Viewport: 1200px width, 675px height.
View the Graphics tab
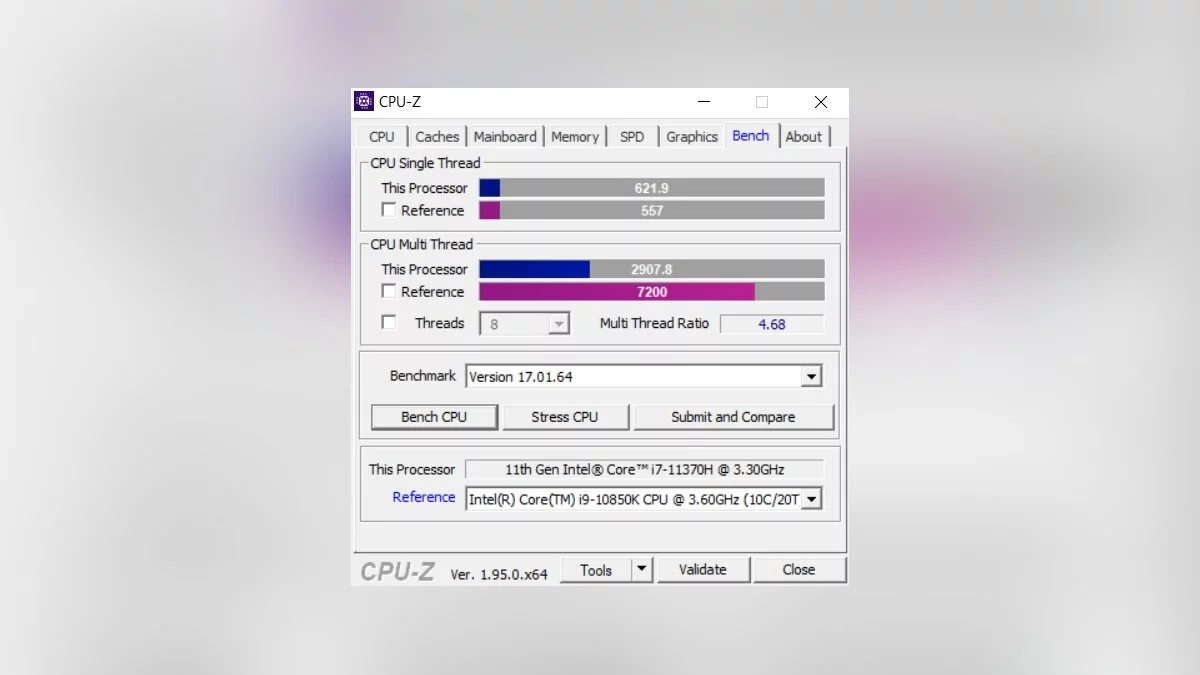(692, 137)
